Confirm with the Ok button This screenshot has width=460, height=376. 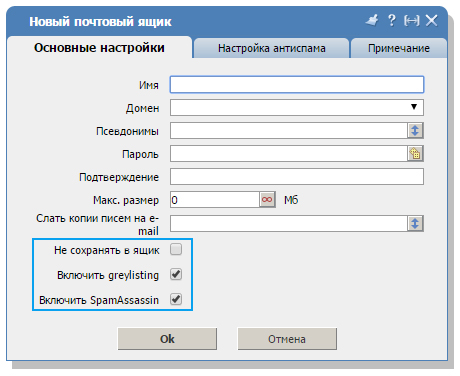coord(167,339)
